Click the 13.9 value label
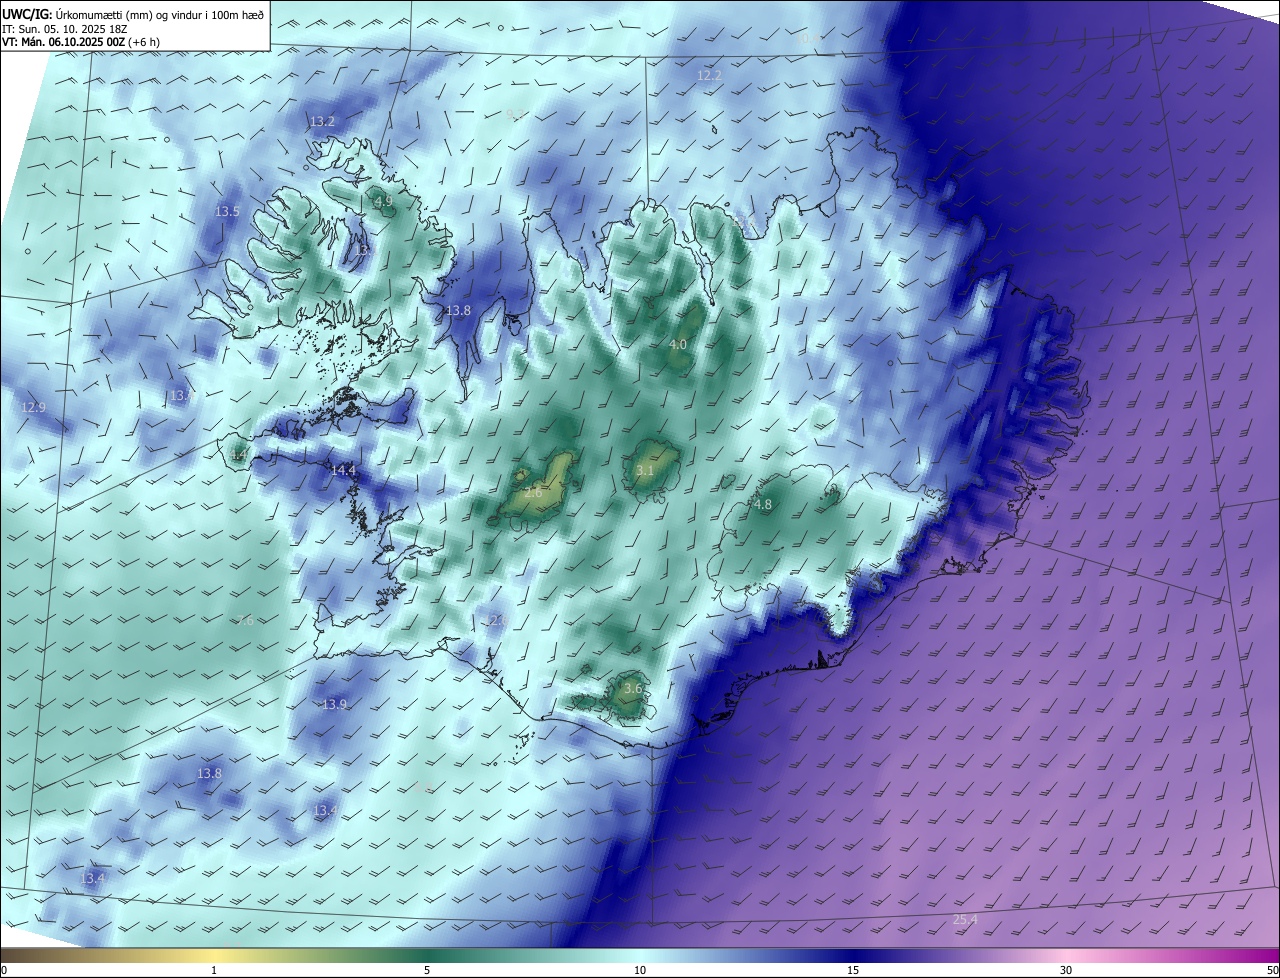The image size is (1280, 978). point(335,704)
